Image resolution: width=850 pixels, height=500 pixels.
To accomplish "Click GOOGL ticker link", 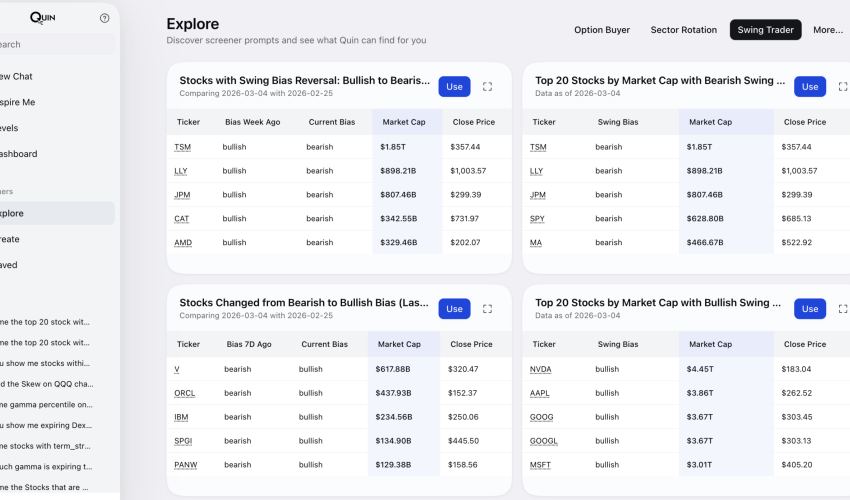I will click(544, 441).
